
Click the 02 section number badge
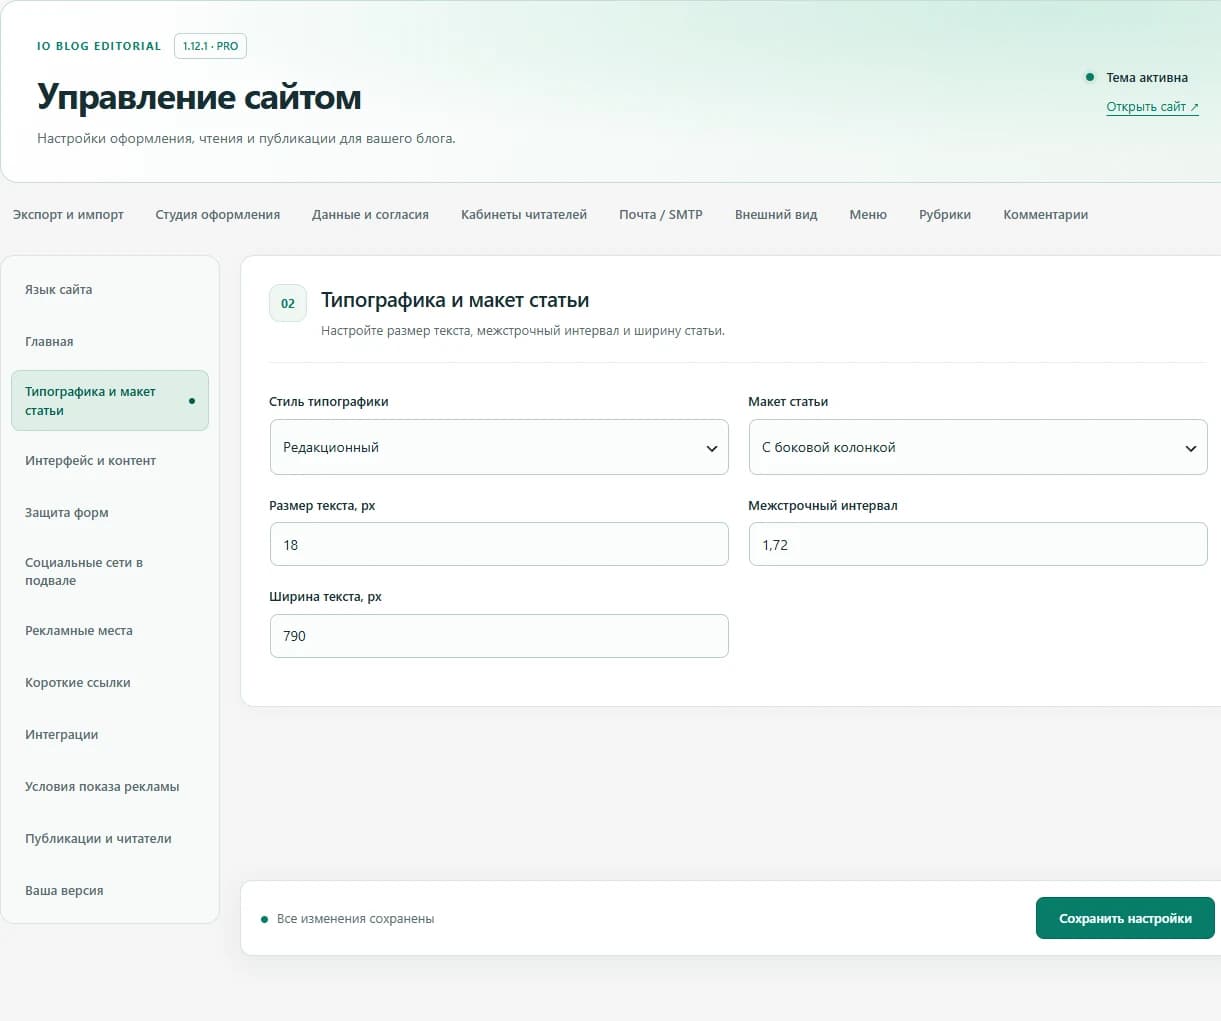point(288,303)
